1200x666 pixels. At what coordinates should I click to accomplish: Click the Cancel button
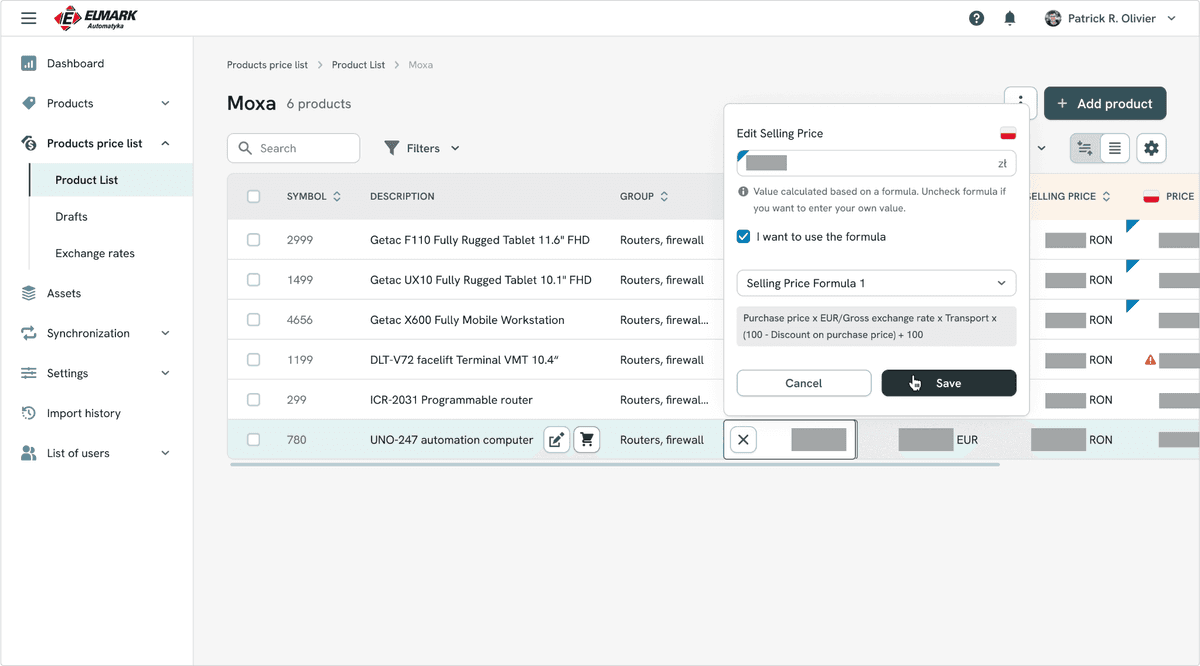coord(804,383)
